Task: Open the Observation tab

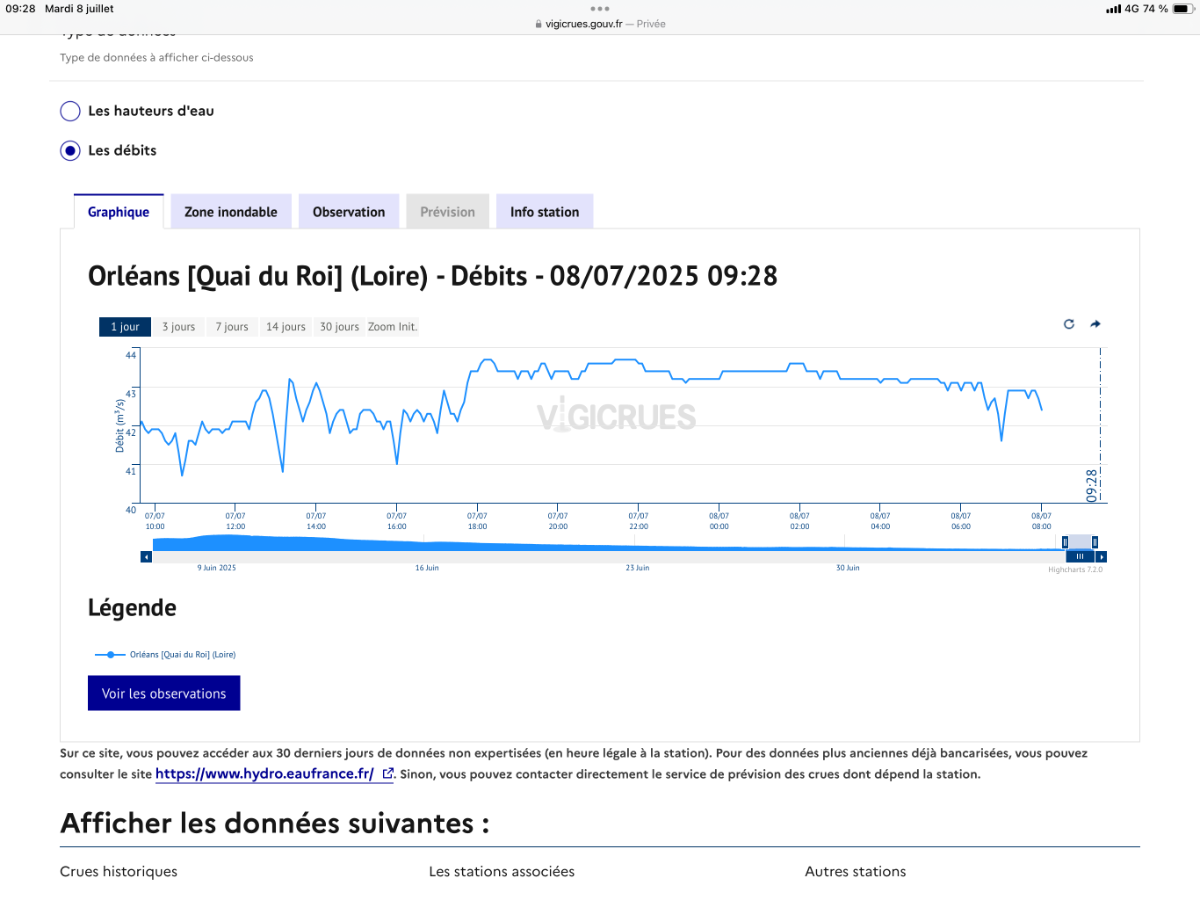Action: pos(349,212)
